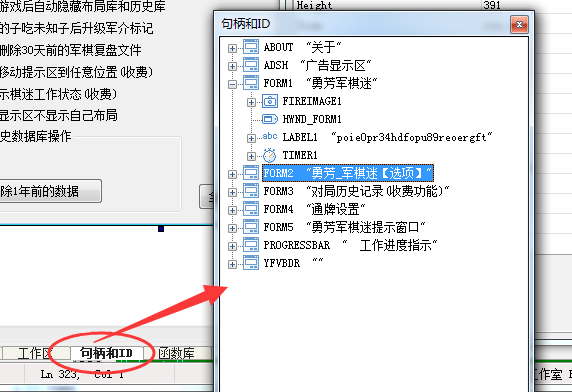Click the designer form's bottom resize handle

[x=161, y=229]
